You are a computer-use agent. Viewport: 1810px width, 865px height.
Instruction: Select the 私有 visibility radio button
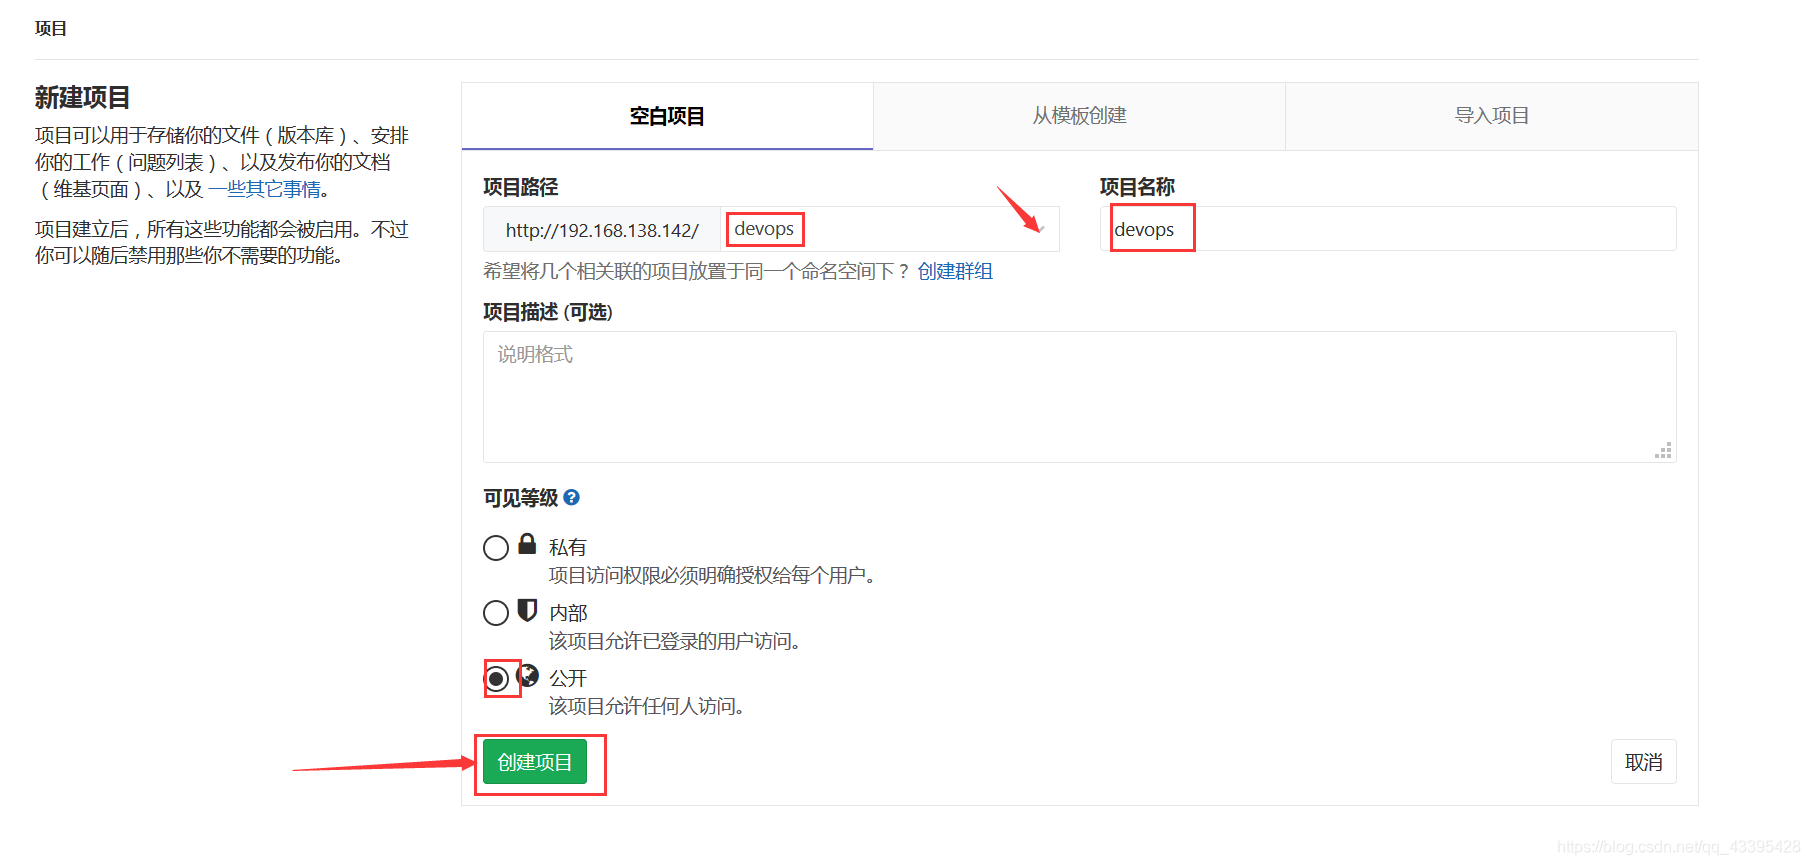point(496,548)
